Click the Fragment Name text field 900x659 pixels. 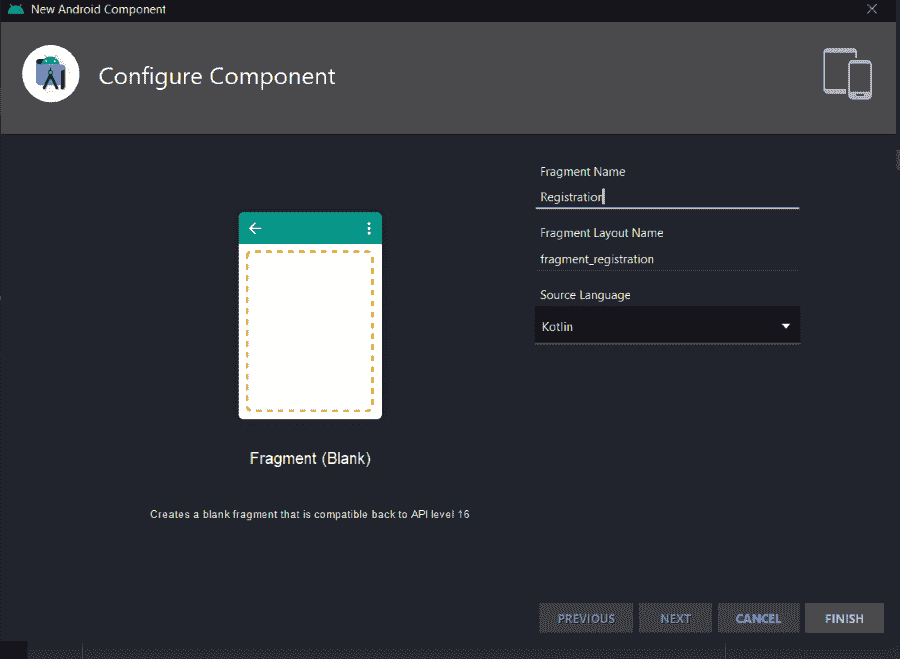click(x=667, y=197)
